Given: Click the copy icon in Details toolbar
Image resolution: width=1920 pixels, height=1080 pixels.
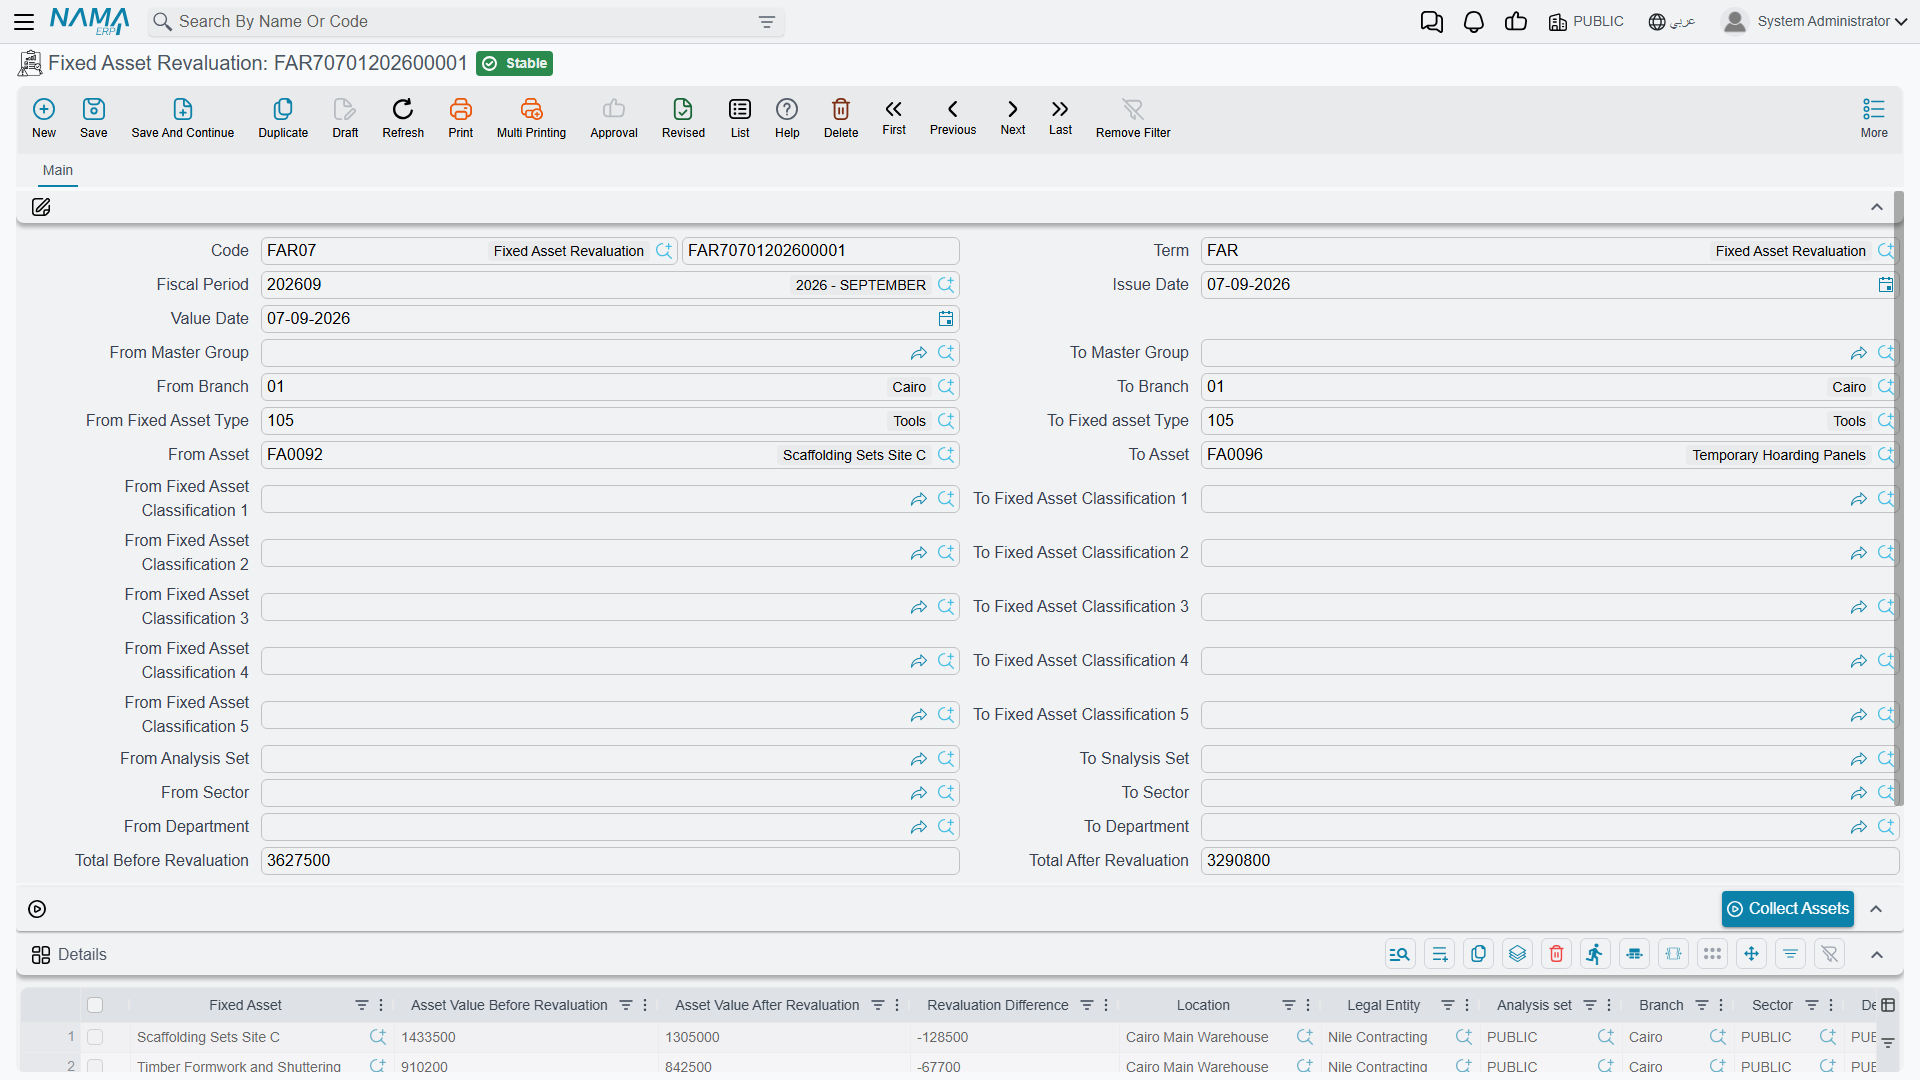Looking at the screenshot, I should click(x=1478, y=954).
